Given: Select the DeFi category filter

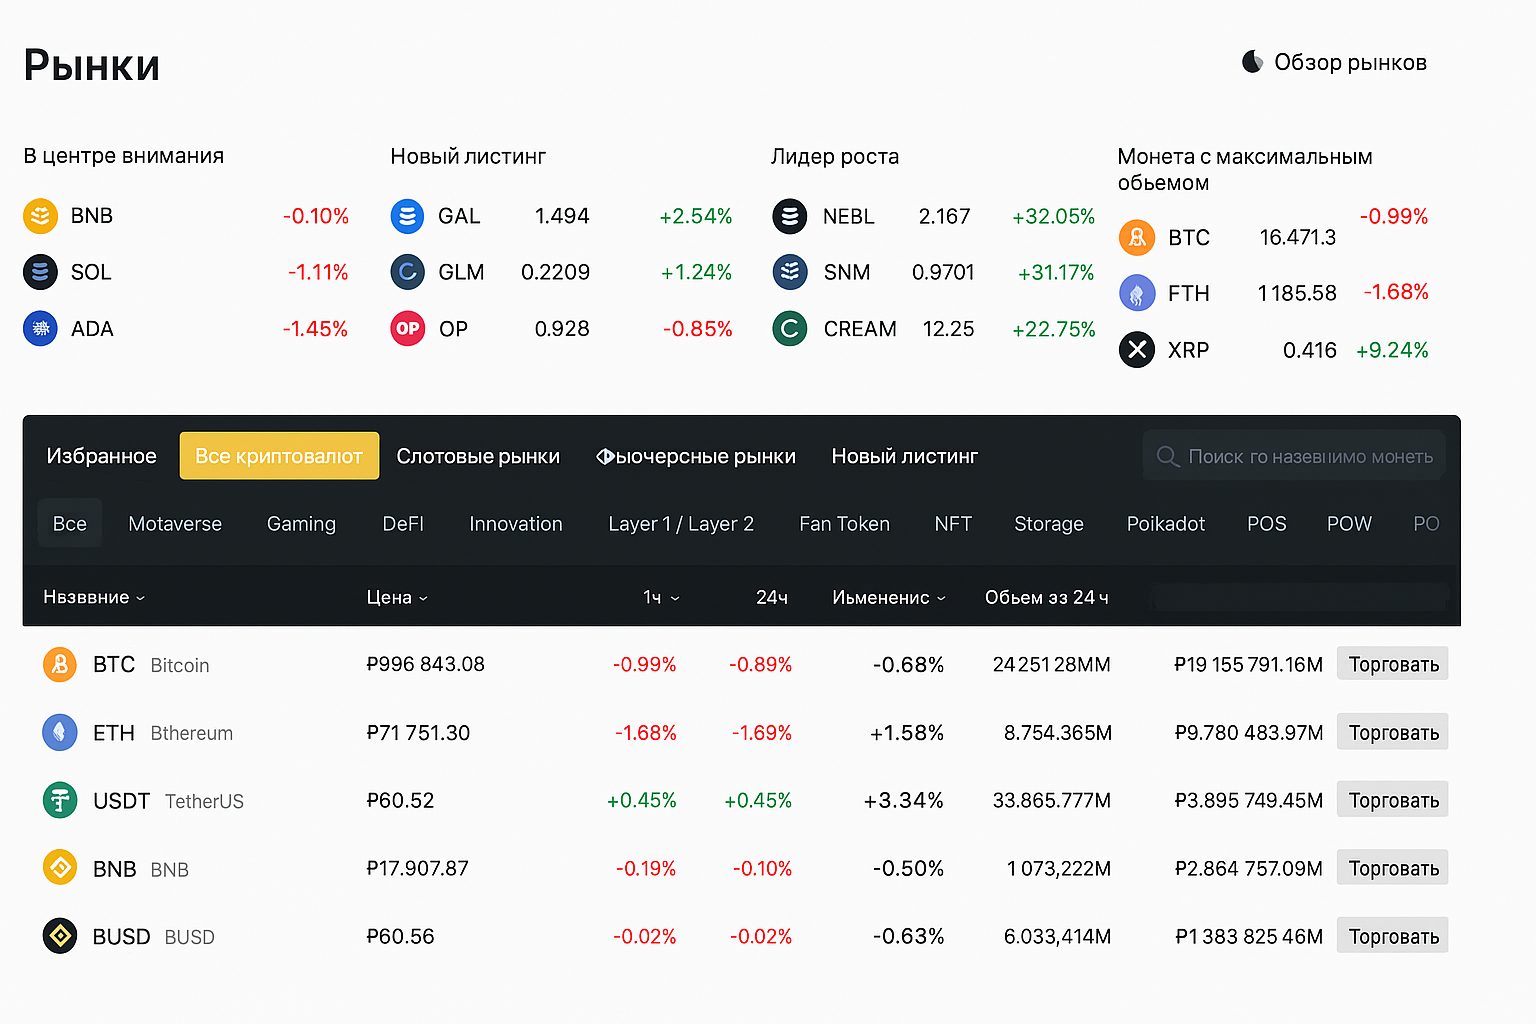Looking at the screenshot, I should pos(403,524).
